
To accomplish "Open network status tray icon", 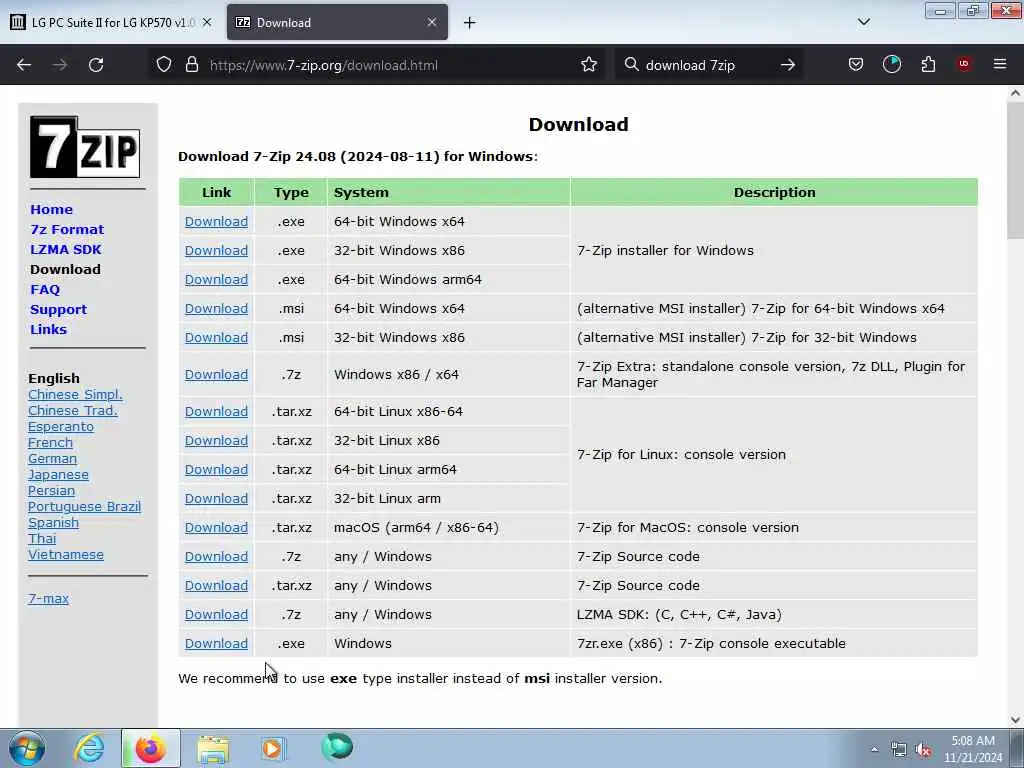I will tap(899, 750).
